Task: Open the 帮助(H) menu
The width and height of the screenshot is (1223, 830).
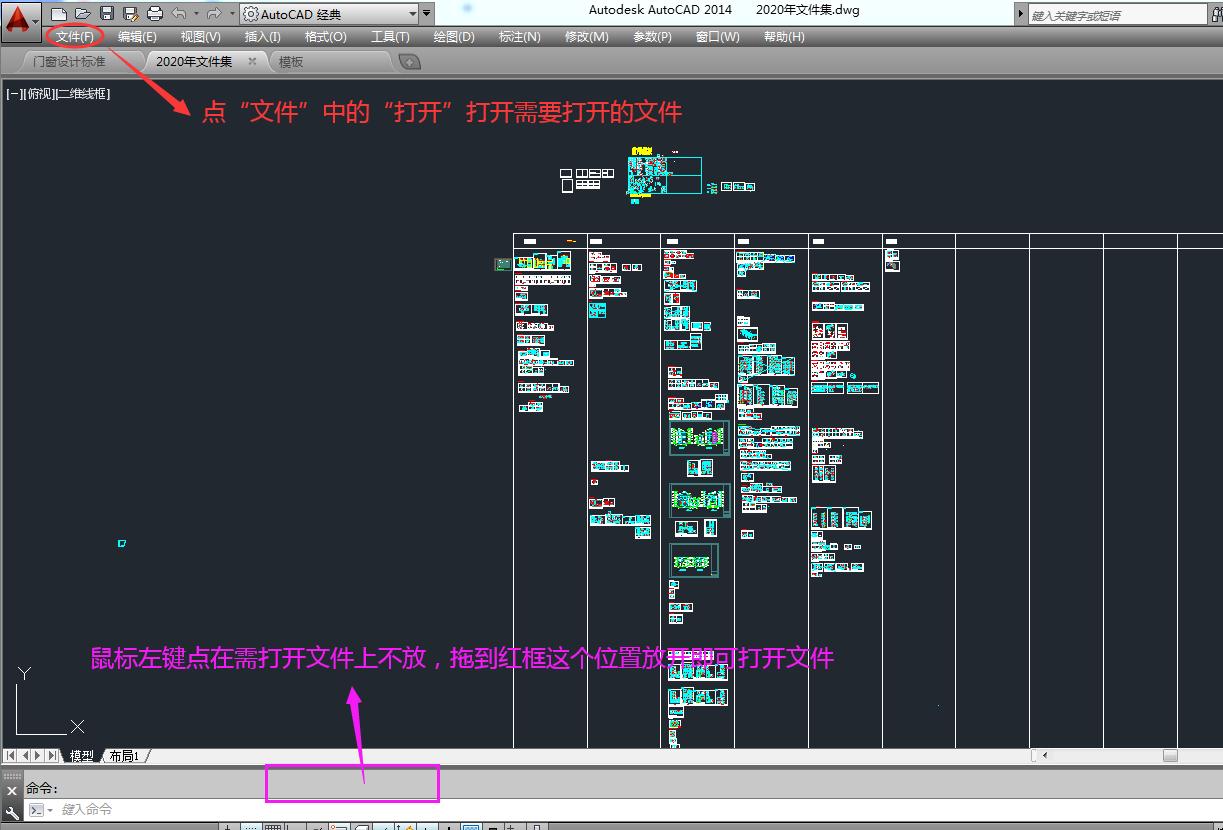Action: [x=784, y=37]
